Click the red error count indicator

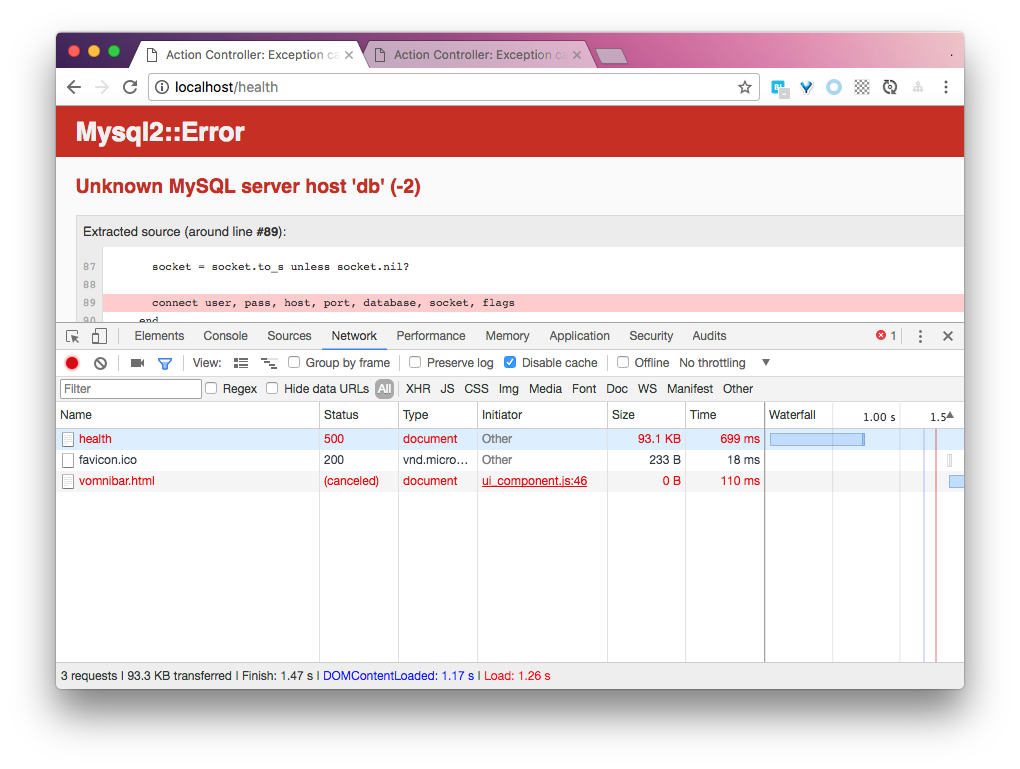886,336
